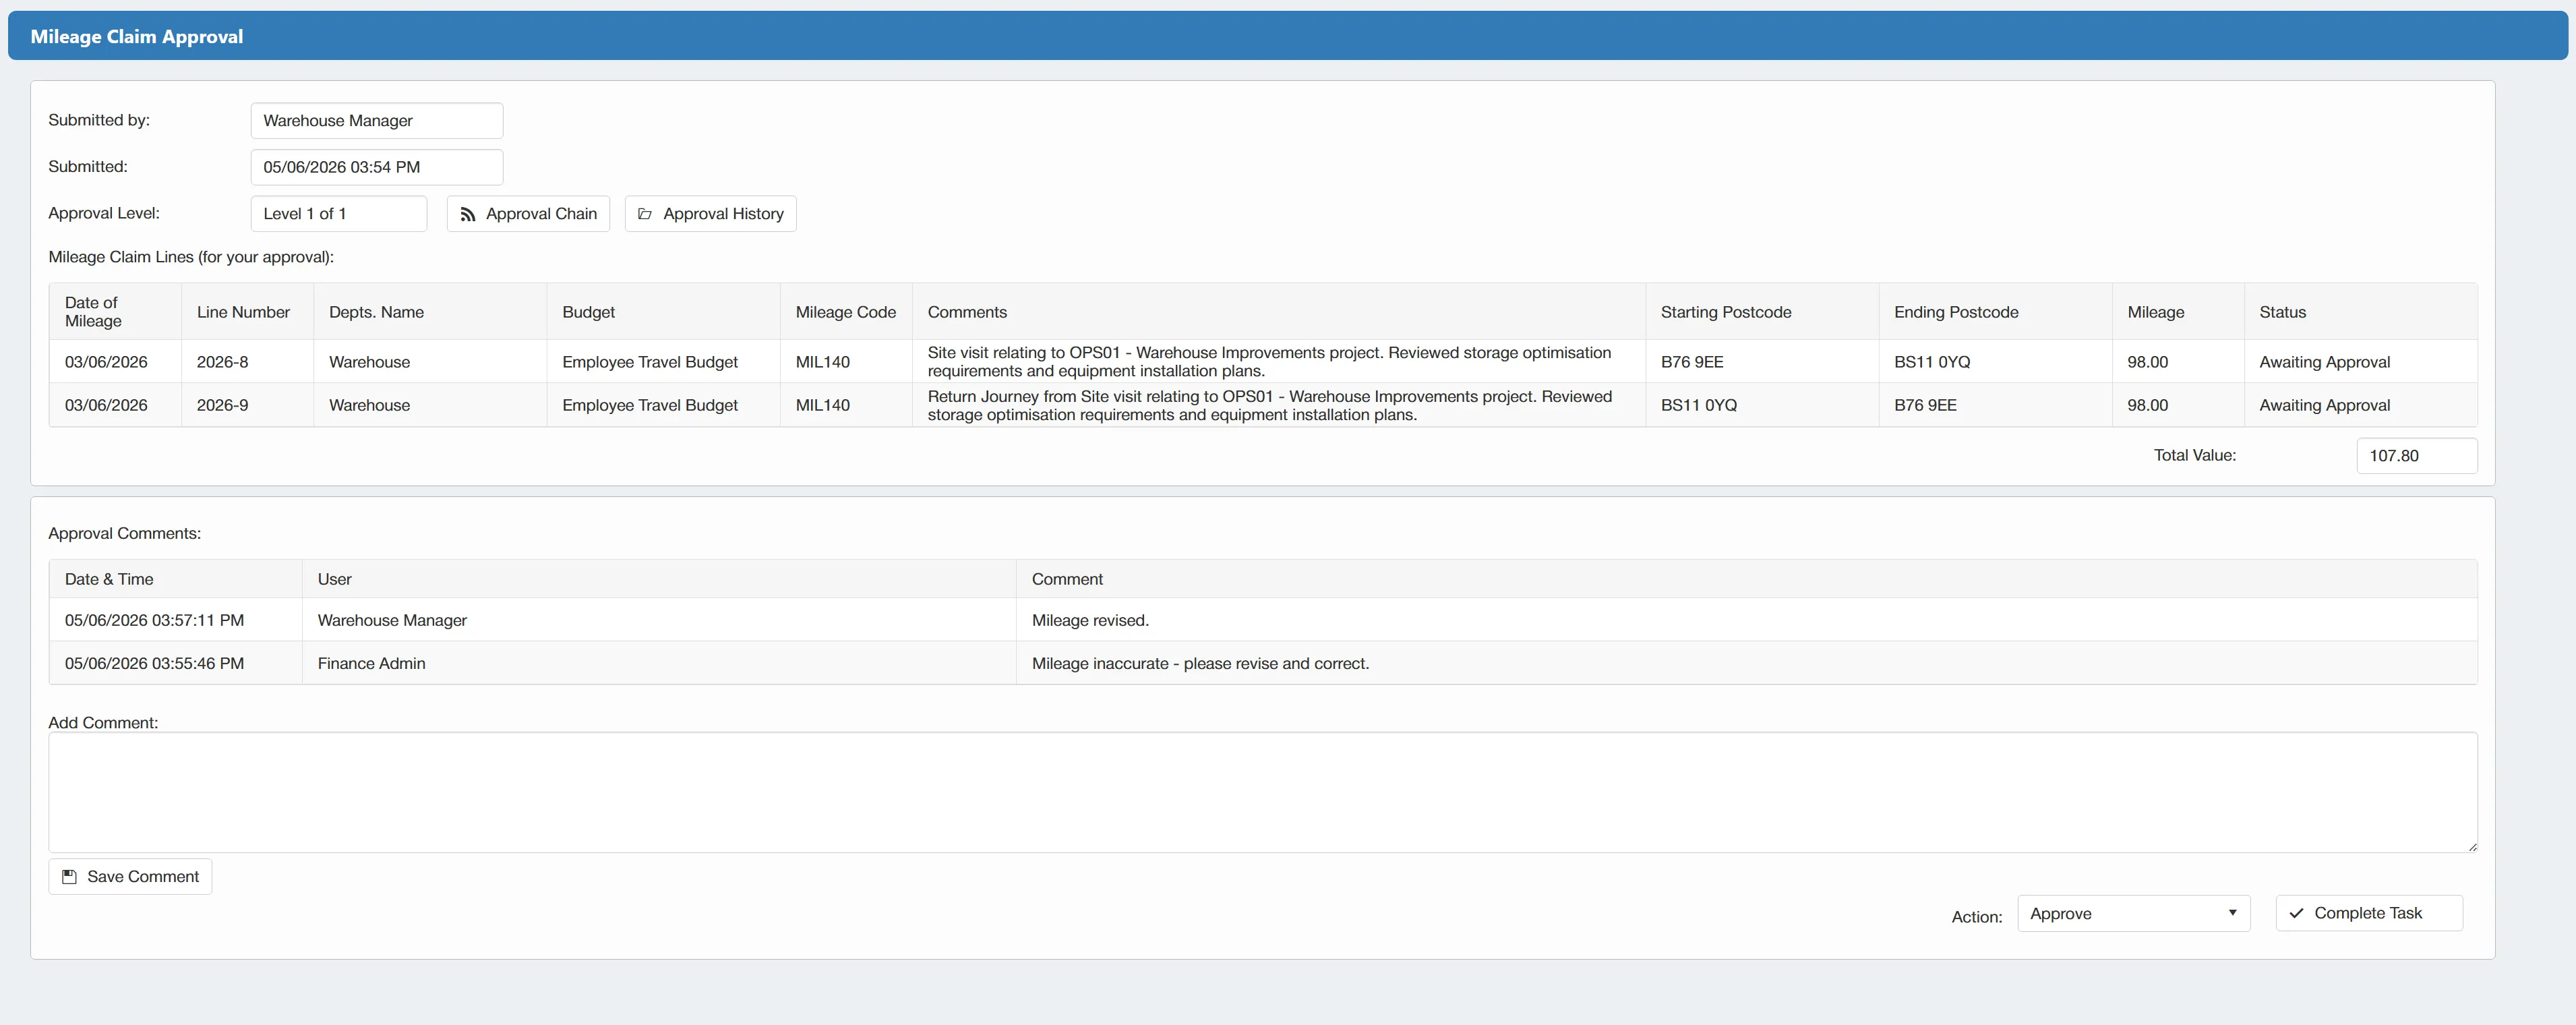Screen dimensions: 2576x1025
Task: Click the Complete Task button
Action: [x=2369, y=913]
